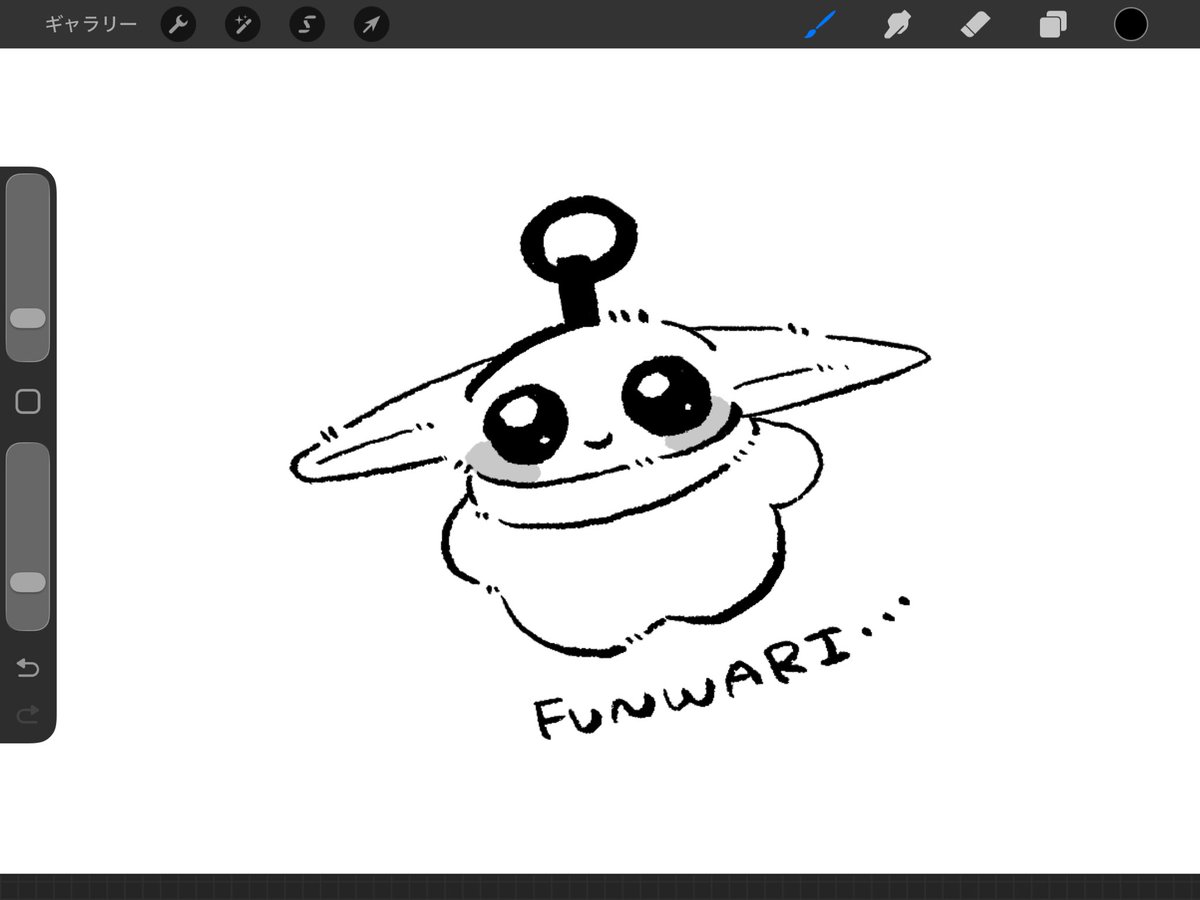Undo the last stroke with sidebar arrow
1200x900 pixels.
click(x=28, y=668)
